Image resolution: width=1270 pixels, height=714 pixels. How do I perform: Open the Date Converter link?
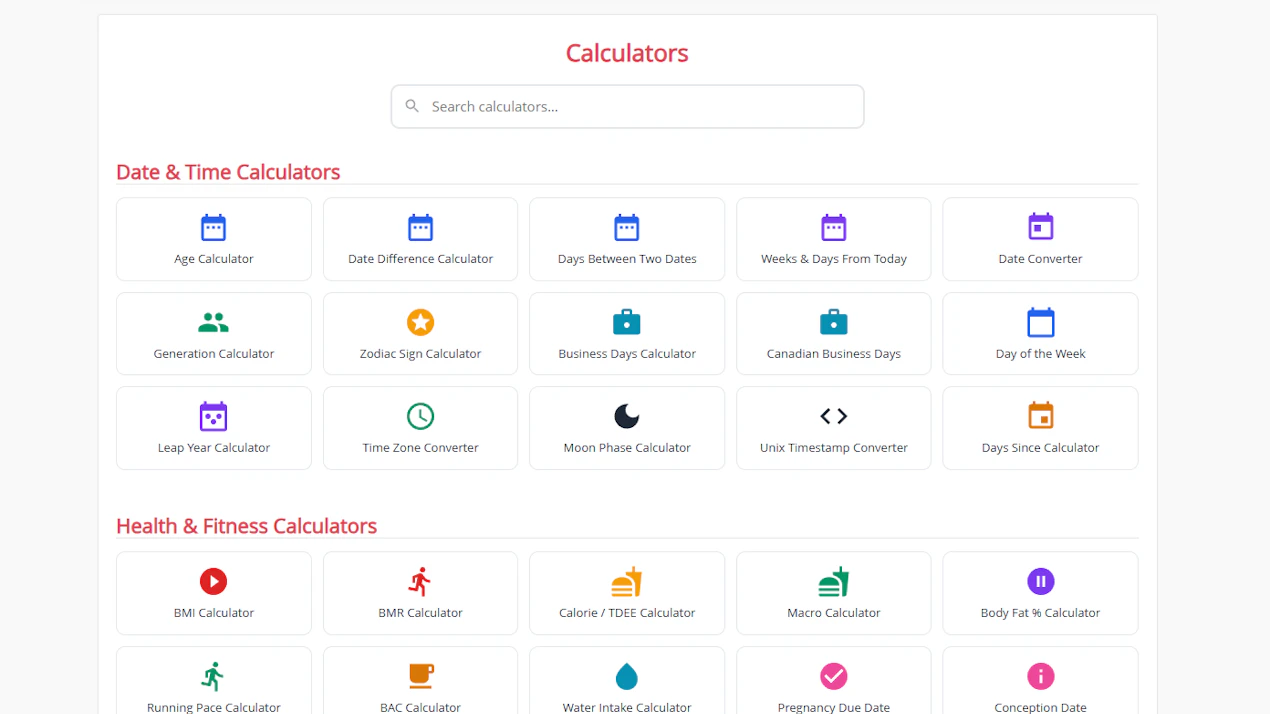[x=1041, y=239]
